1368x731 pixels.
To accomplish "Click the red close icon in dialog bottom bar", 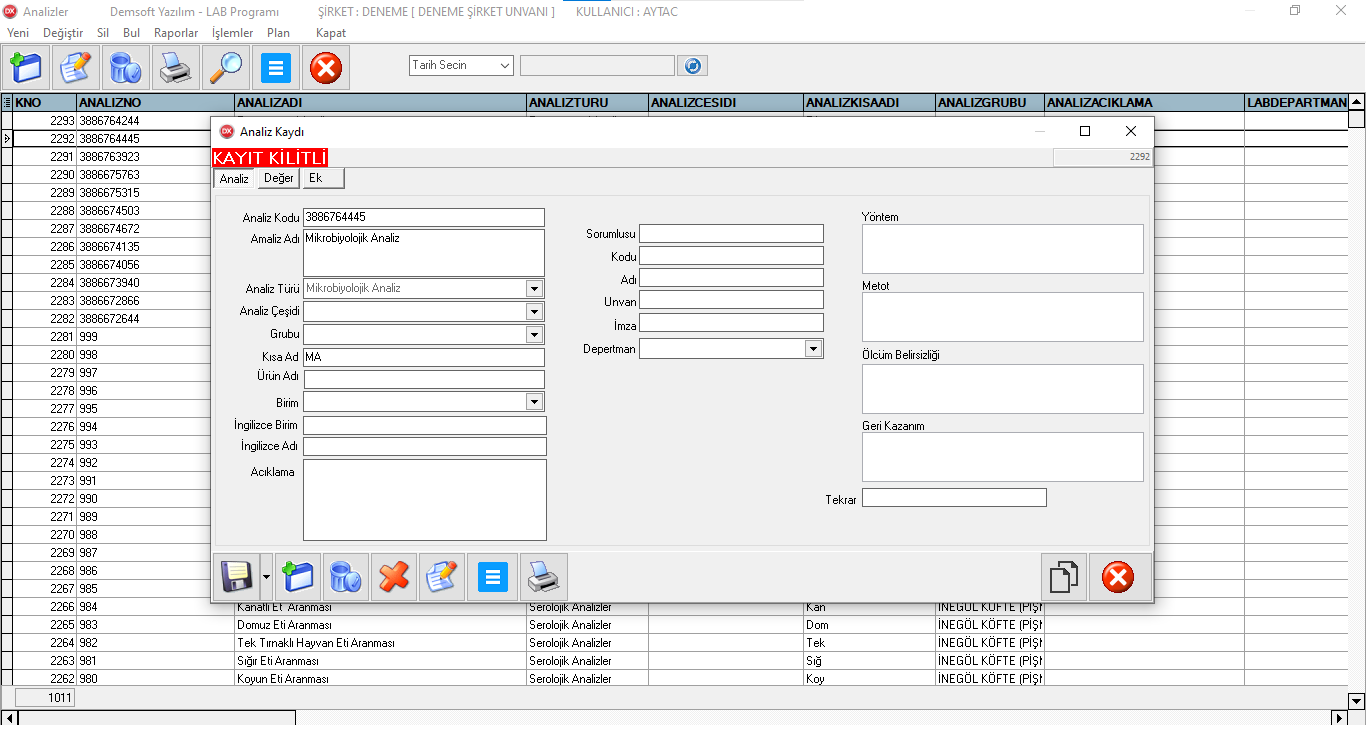I will tap(1118, 577).
